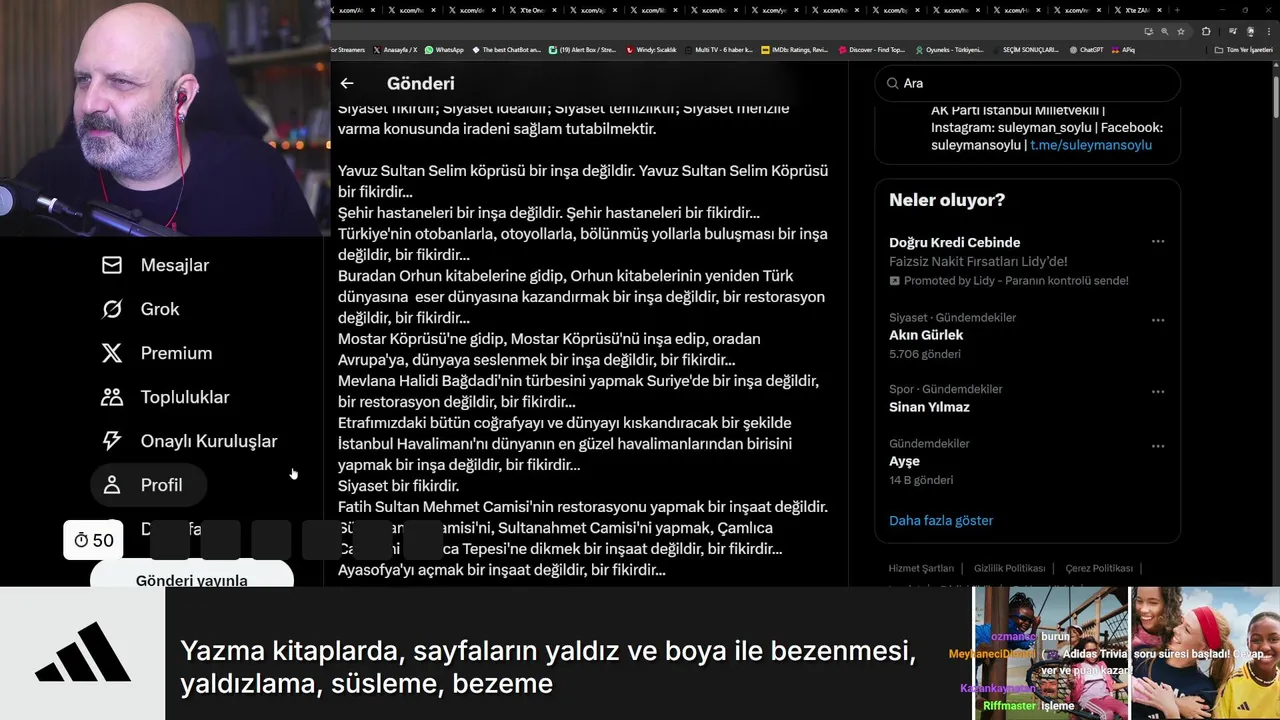Open Grok from the X sidebar

tap(140, 309)
